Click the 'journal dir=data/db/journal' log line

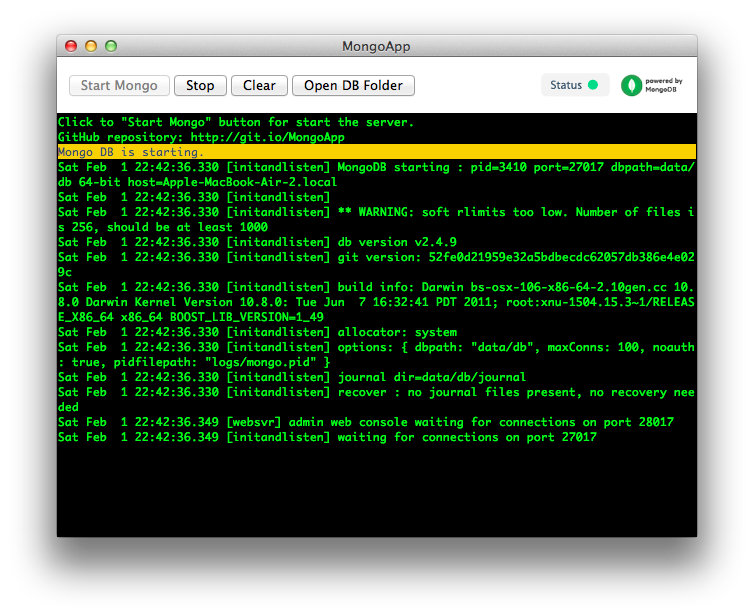click(292, 377)
